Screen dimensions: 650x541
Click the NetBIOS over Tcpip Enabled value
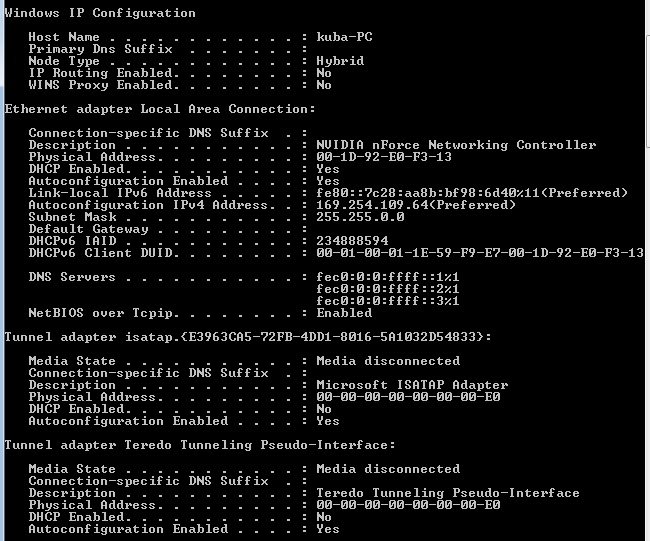click(x=344, y=313)
